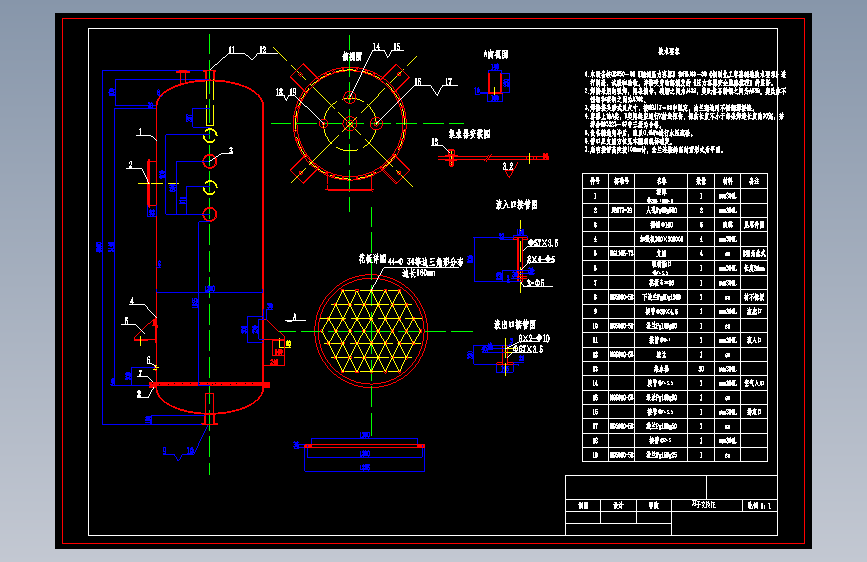Click the 空气入口 remark in row 14

coord(754,383)
